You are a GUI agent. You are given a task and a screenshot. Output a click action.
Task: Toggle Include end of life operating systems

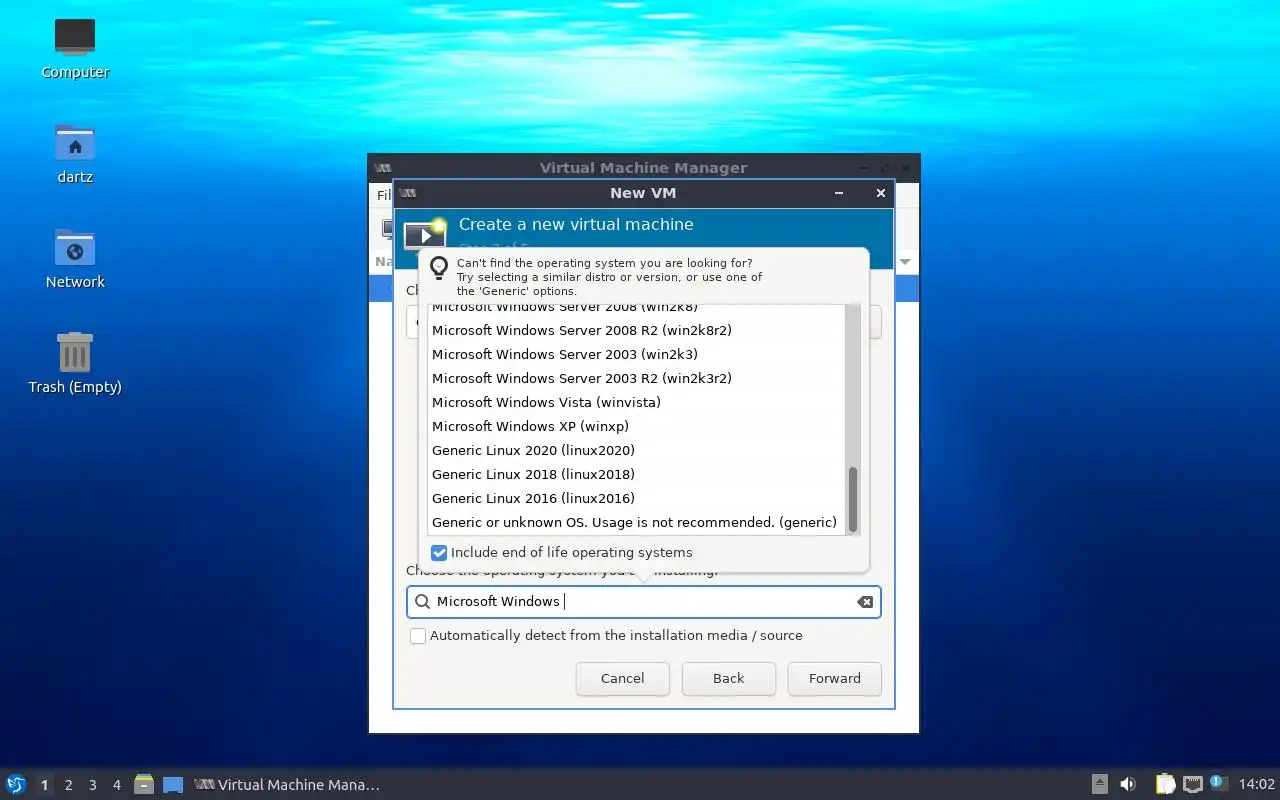click(x=439, y=553)
